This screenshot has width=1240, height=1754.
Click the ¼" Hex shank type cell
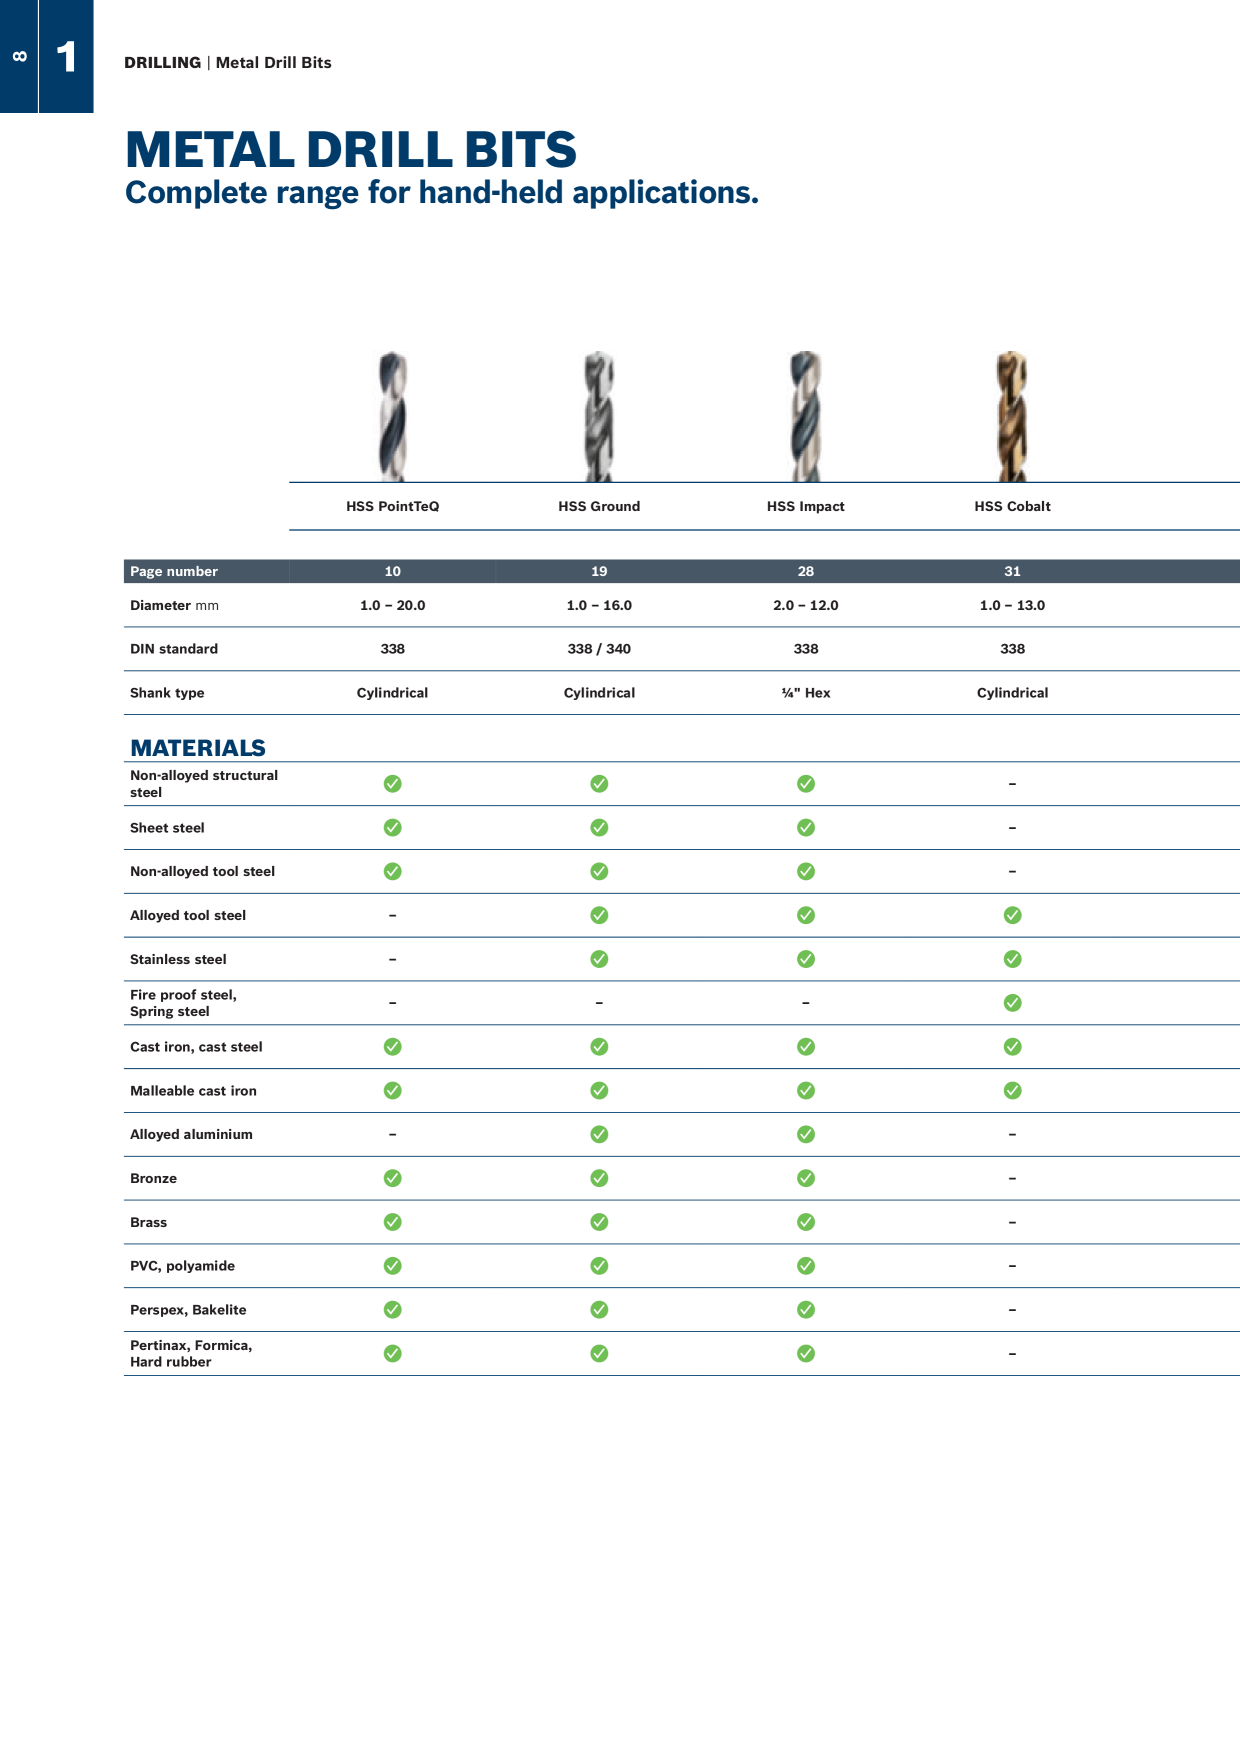(x=806, y=693)
